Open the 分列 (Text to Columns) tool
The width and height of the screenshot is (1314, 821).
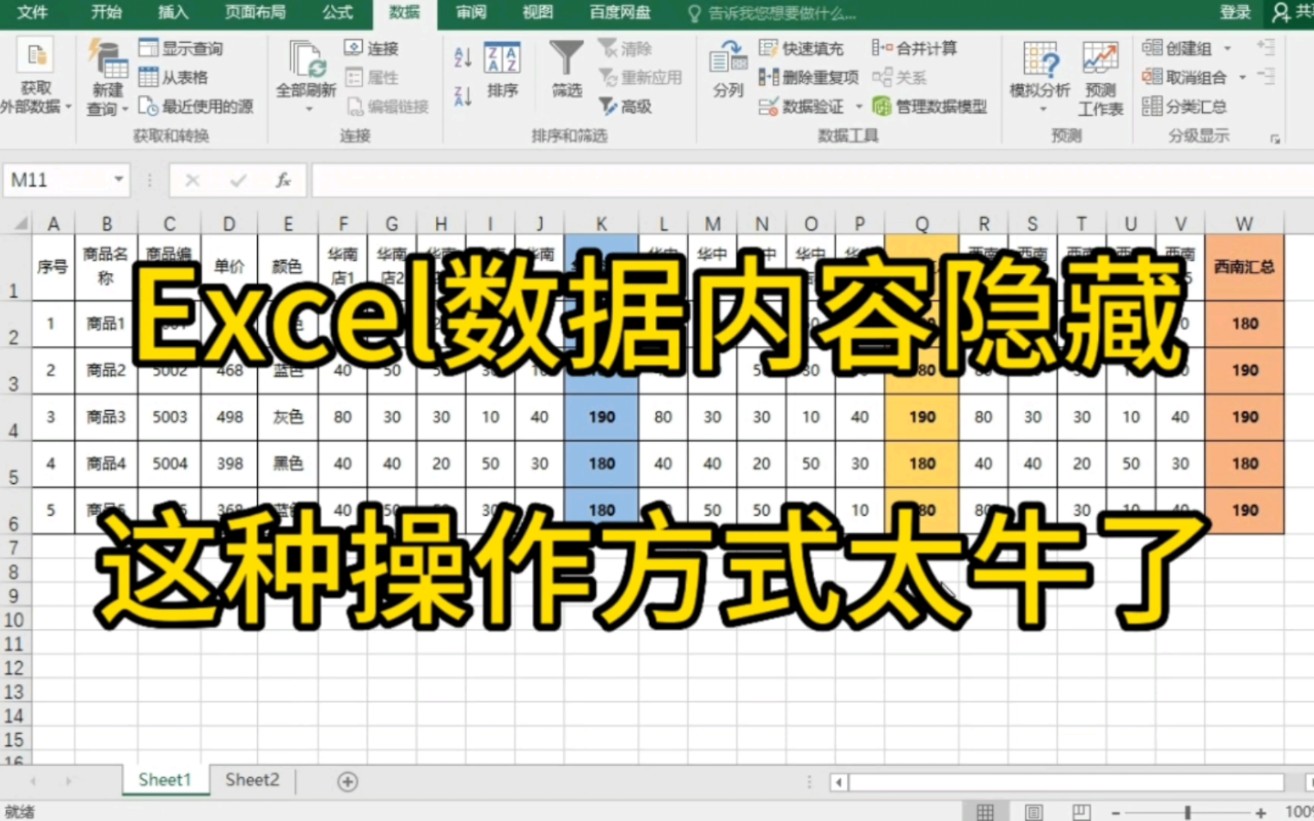(727, 65)
